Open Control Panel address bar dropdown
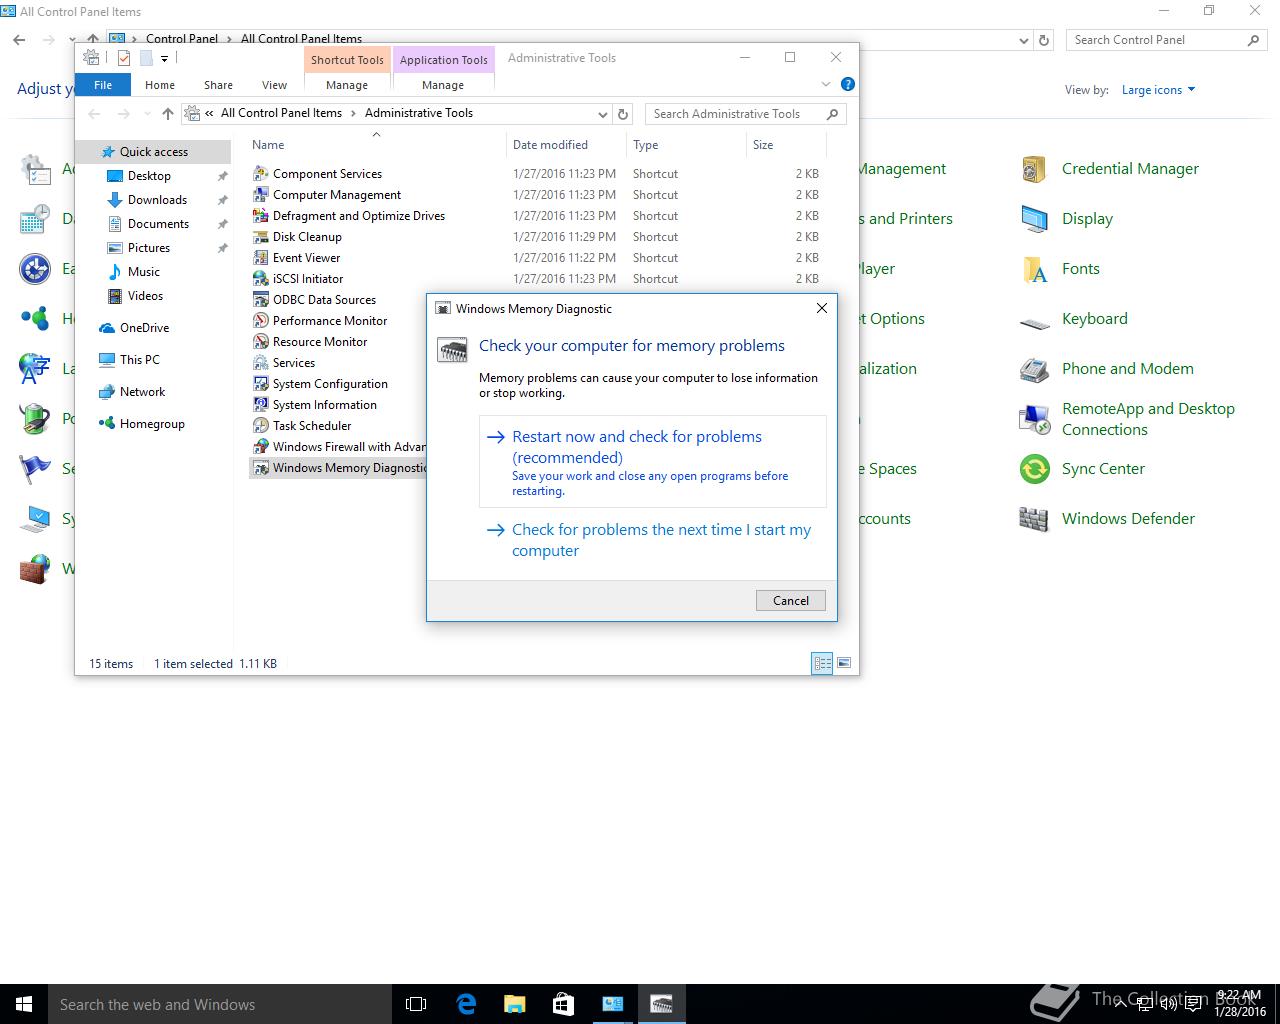 tap(1023, 41)
